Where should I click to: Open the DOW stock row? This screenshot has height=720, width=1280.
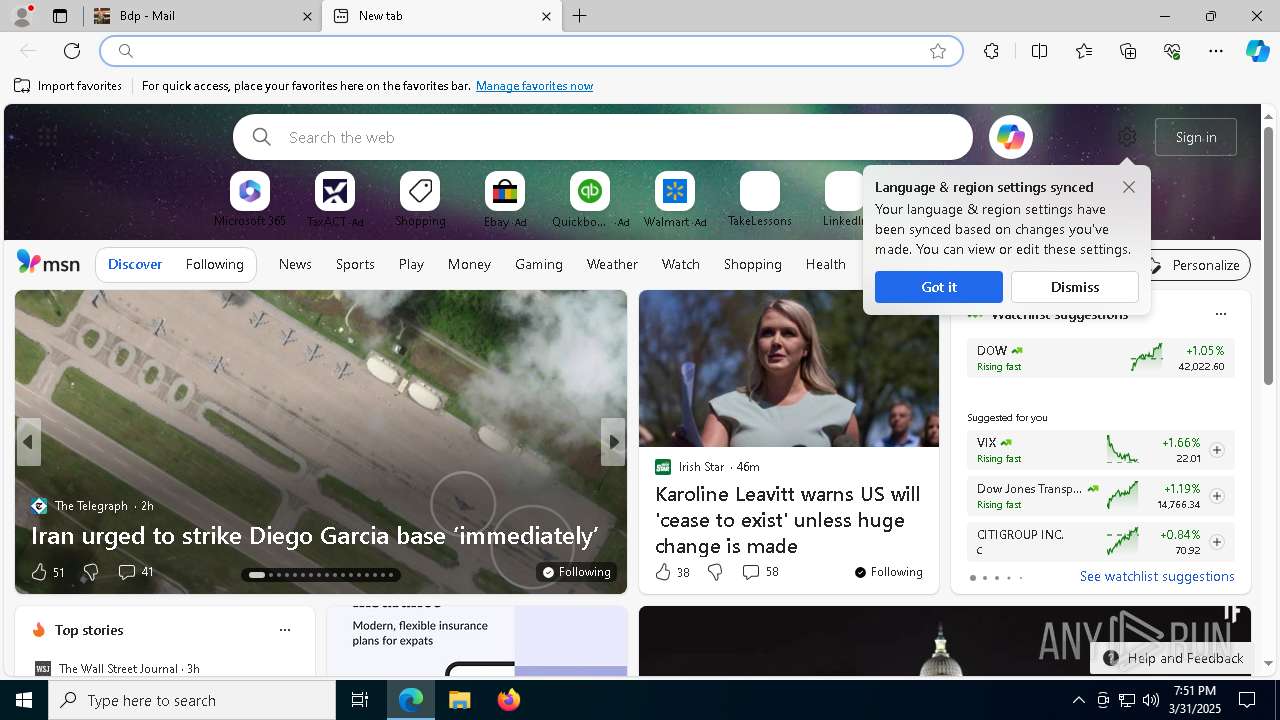point(1100,359)
